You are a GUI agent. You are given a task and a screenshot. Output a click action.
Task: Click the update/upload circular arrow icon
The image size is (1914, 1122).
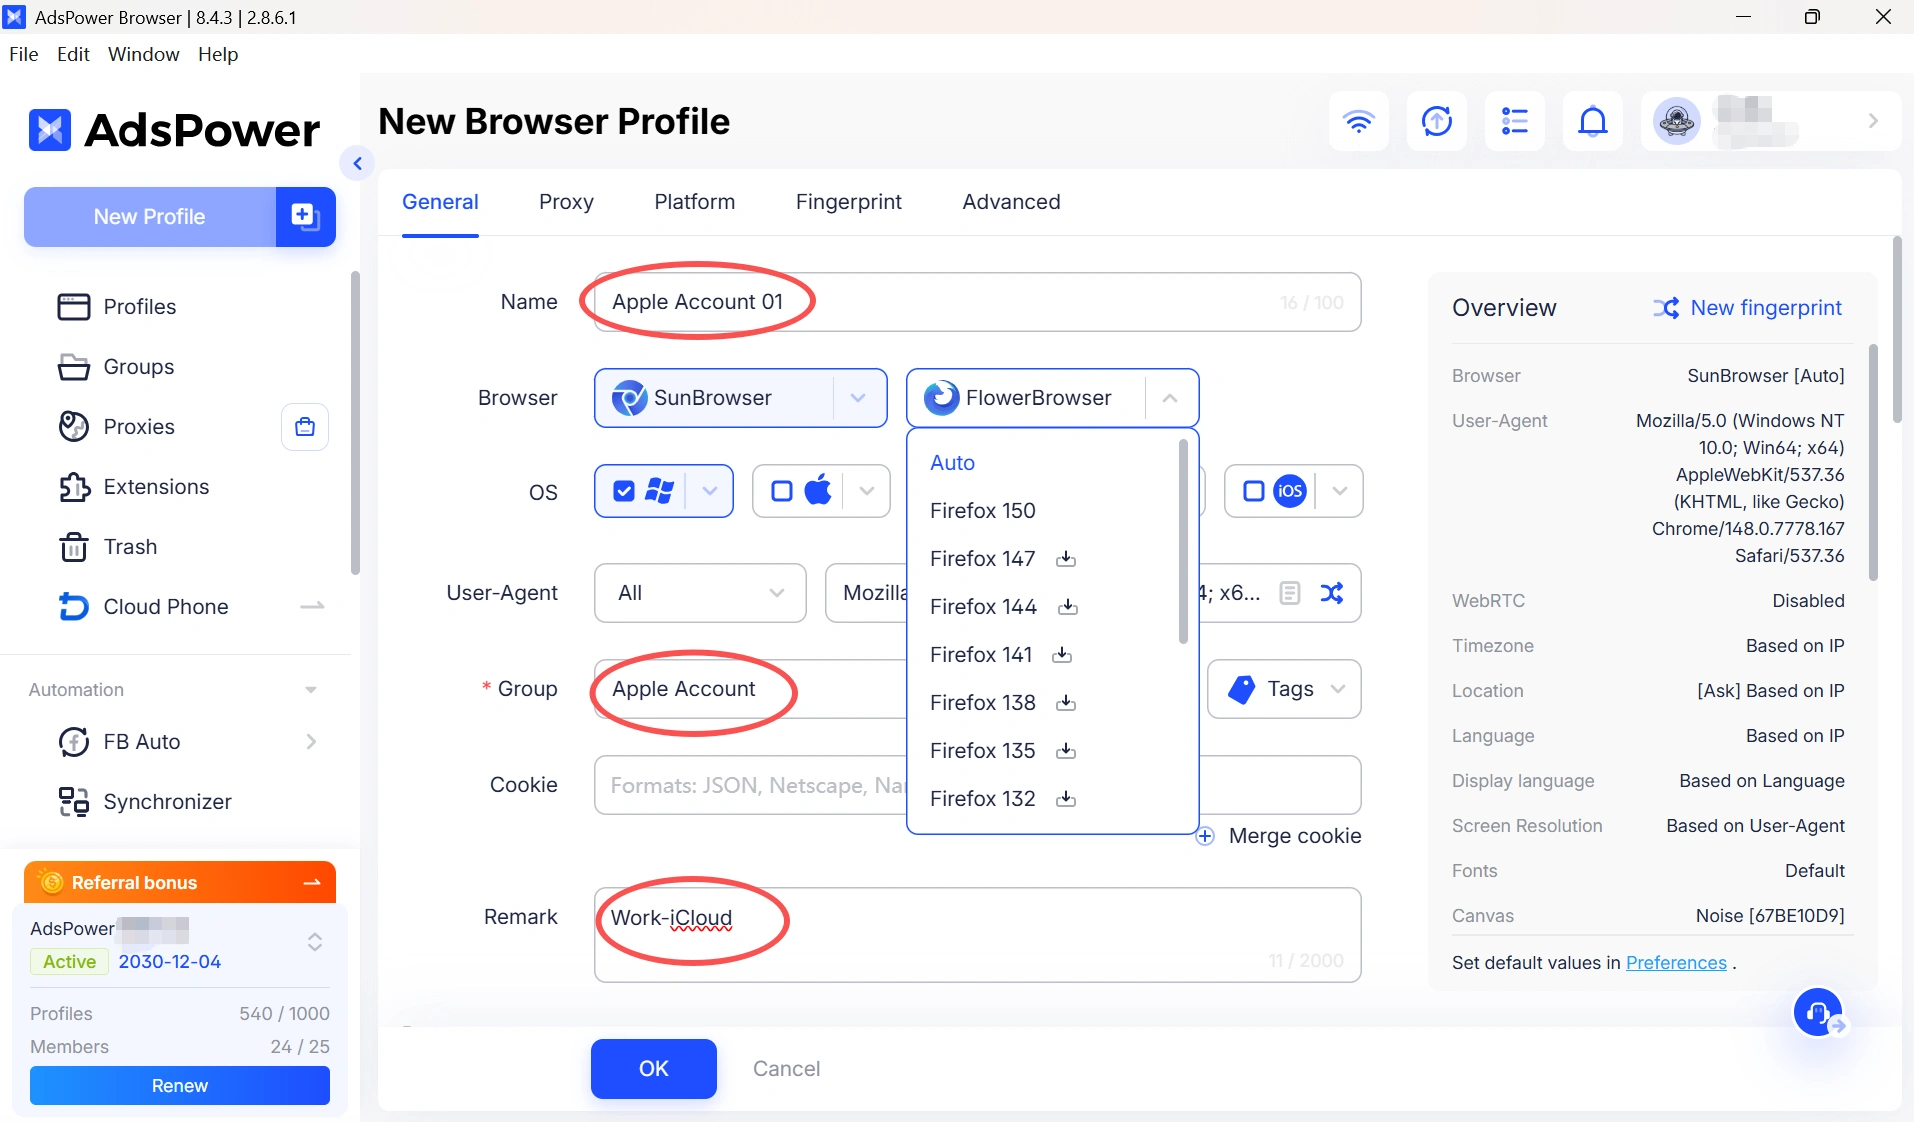tap(1436, 122)
